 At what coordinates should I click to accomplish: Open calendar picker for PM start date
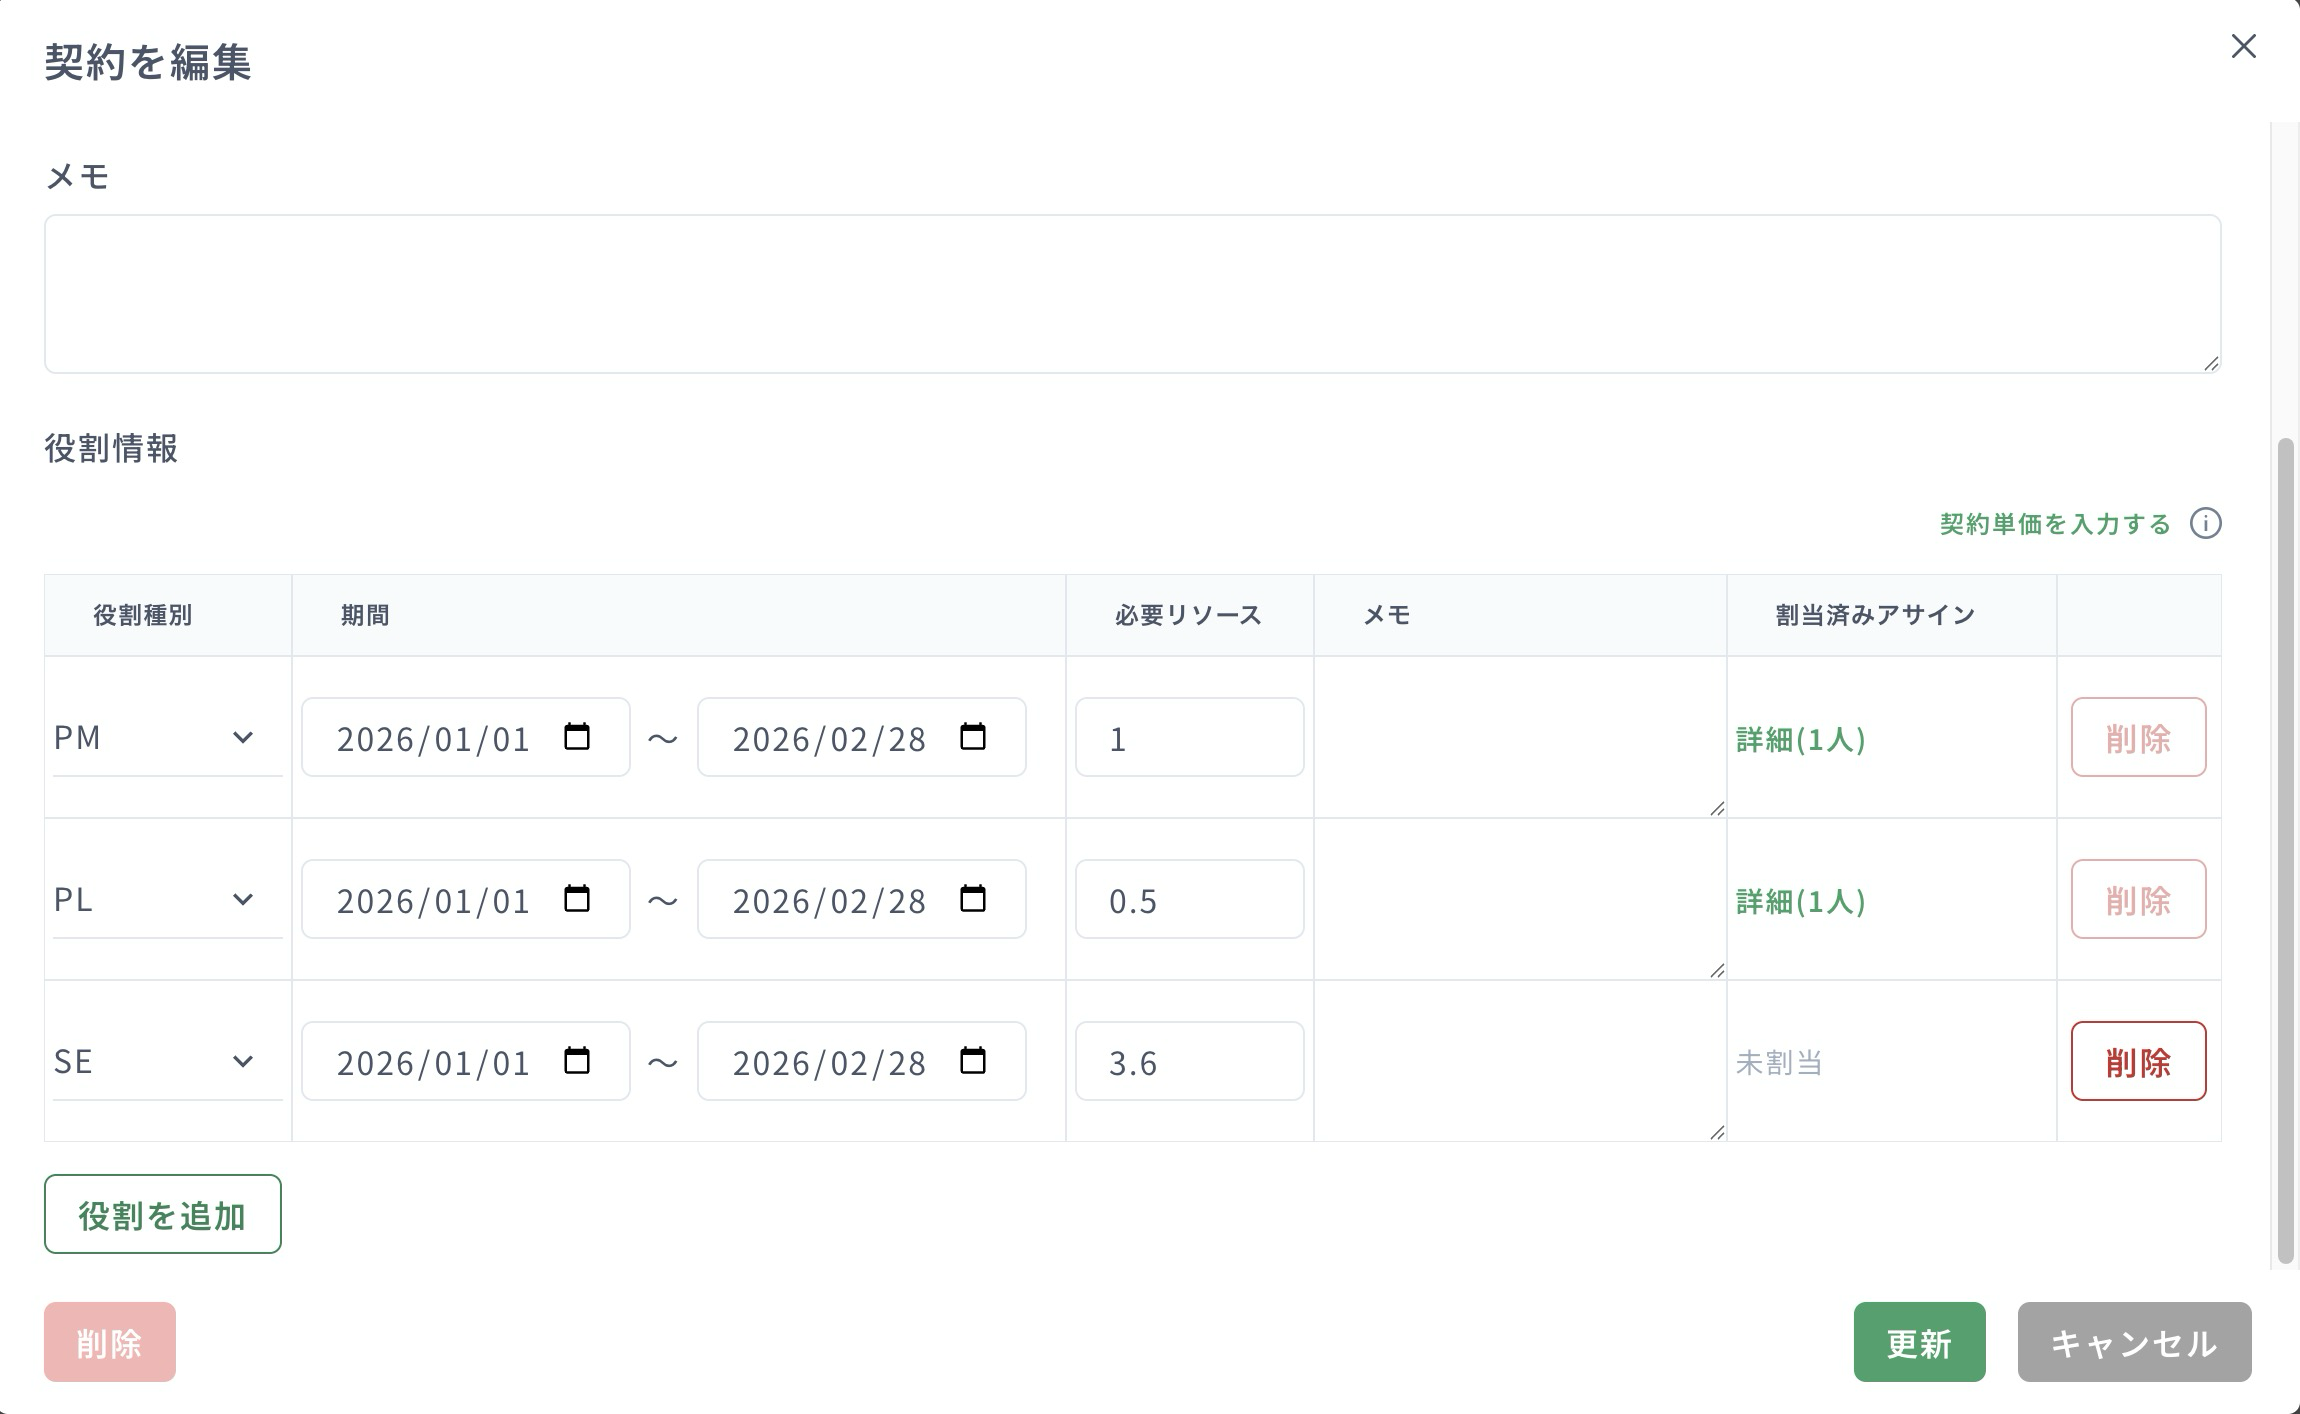pos(577,737)
